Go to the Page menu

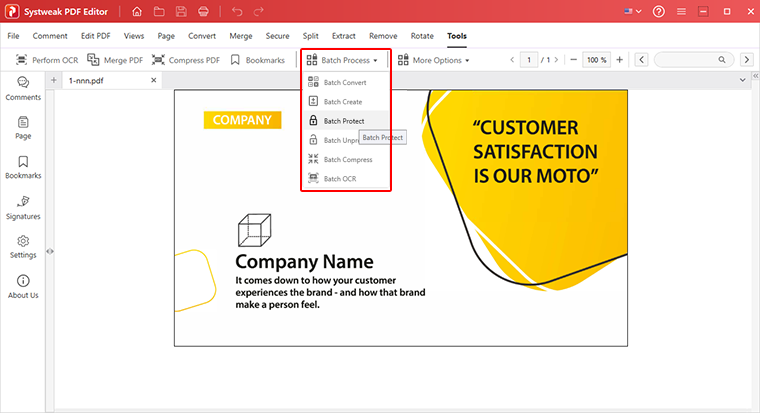point(166,36)
